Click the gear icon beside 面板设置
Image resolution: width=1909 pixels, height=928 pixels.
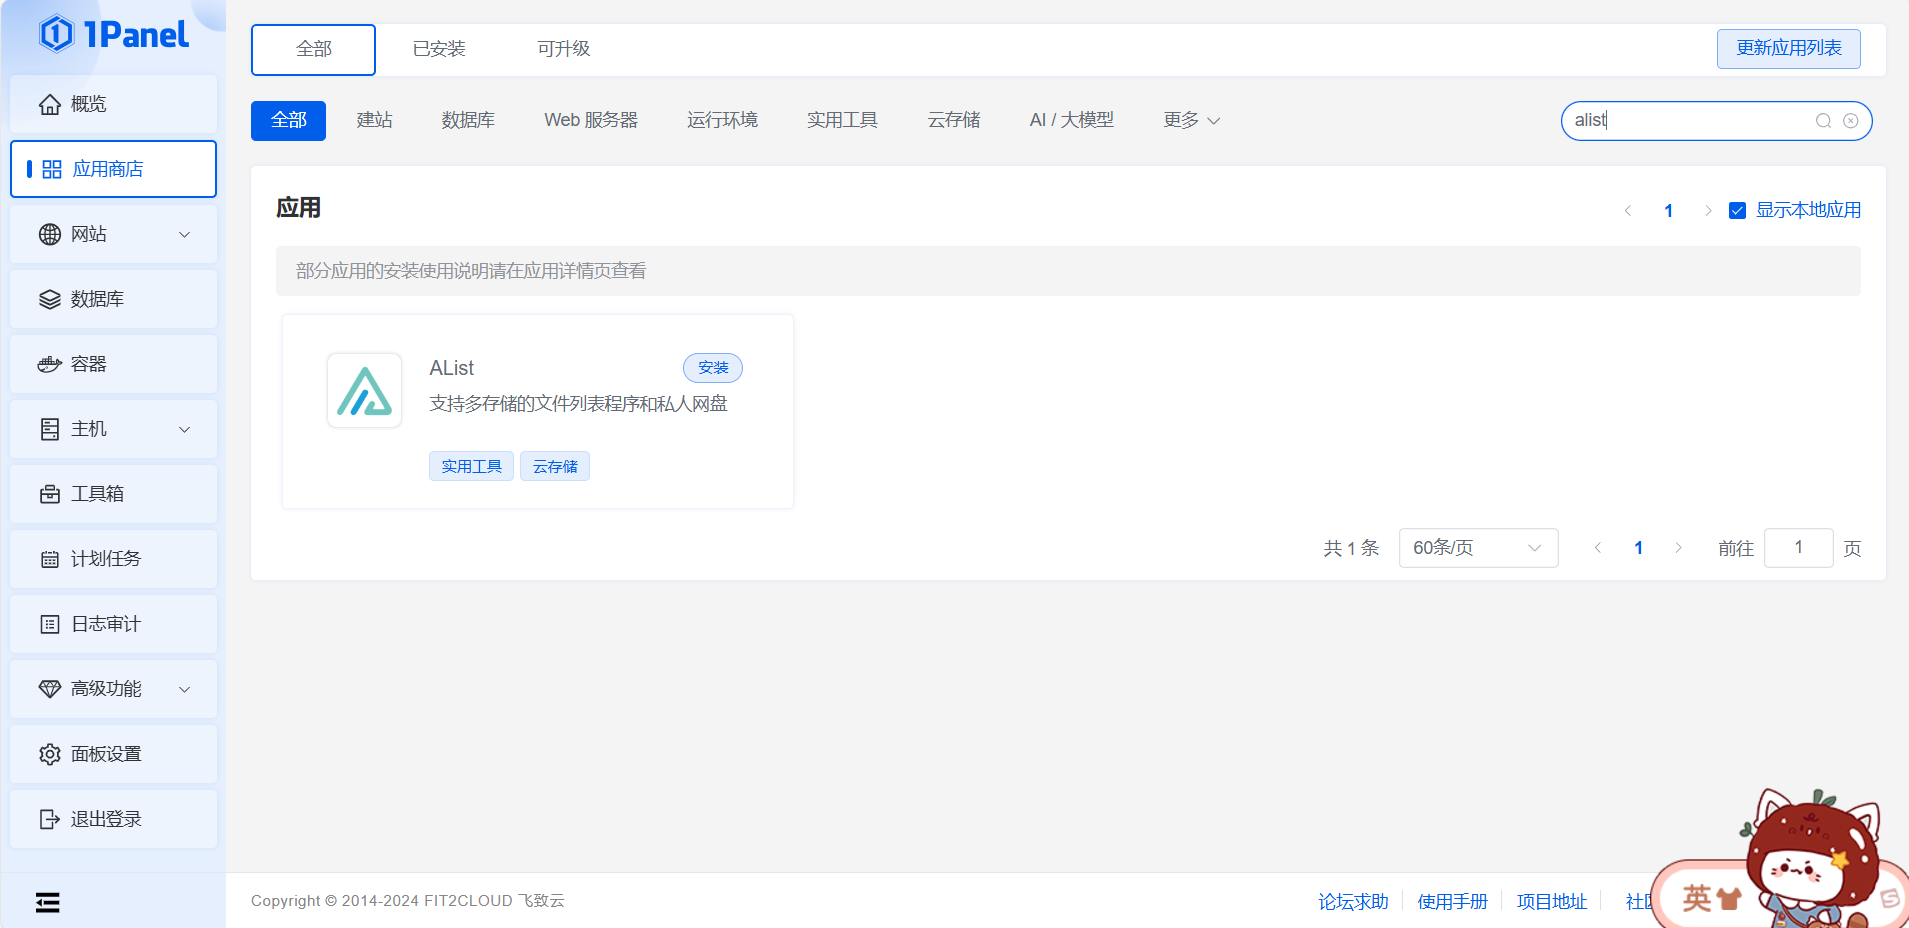[50, 754]
